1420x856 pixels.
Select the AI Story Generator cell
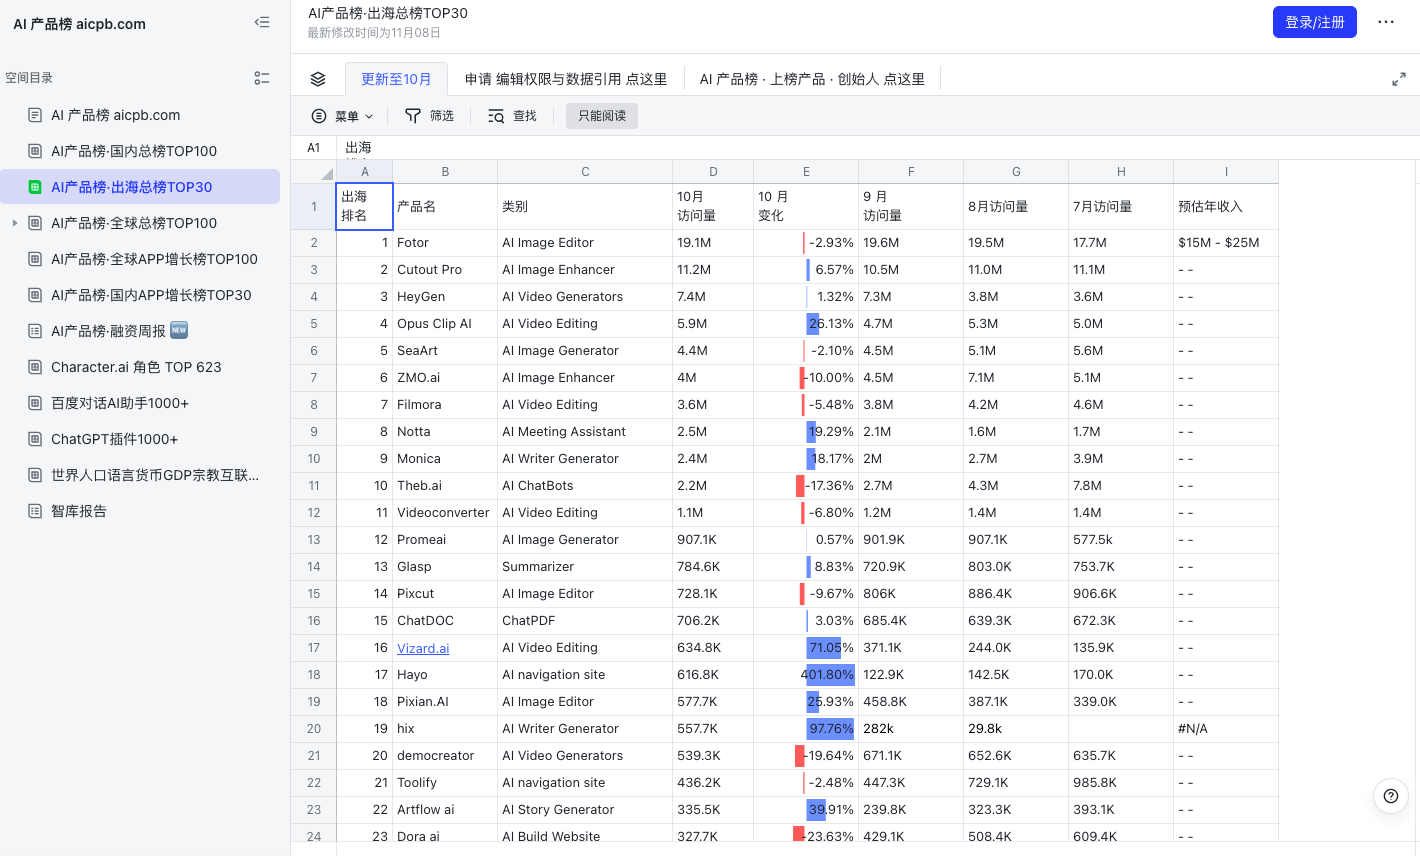585,810
